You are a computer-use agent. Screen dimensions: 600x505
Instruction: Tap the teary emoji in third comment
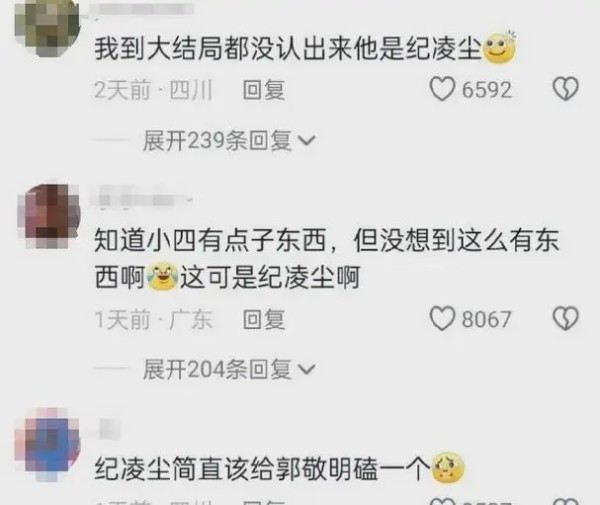point(448,468)
